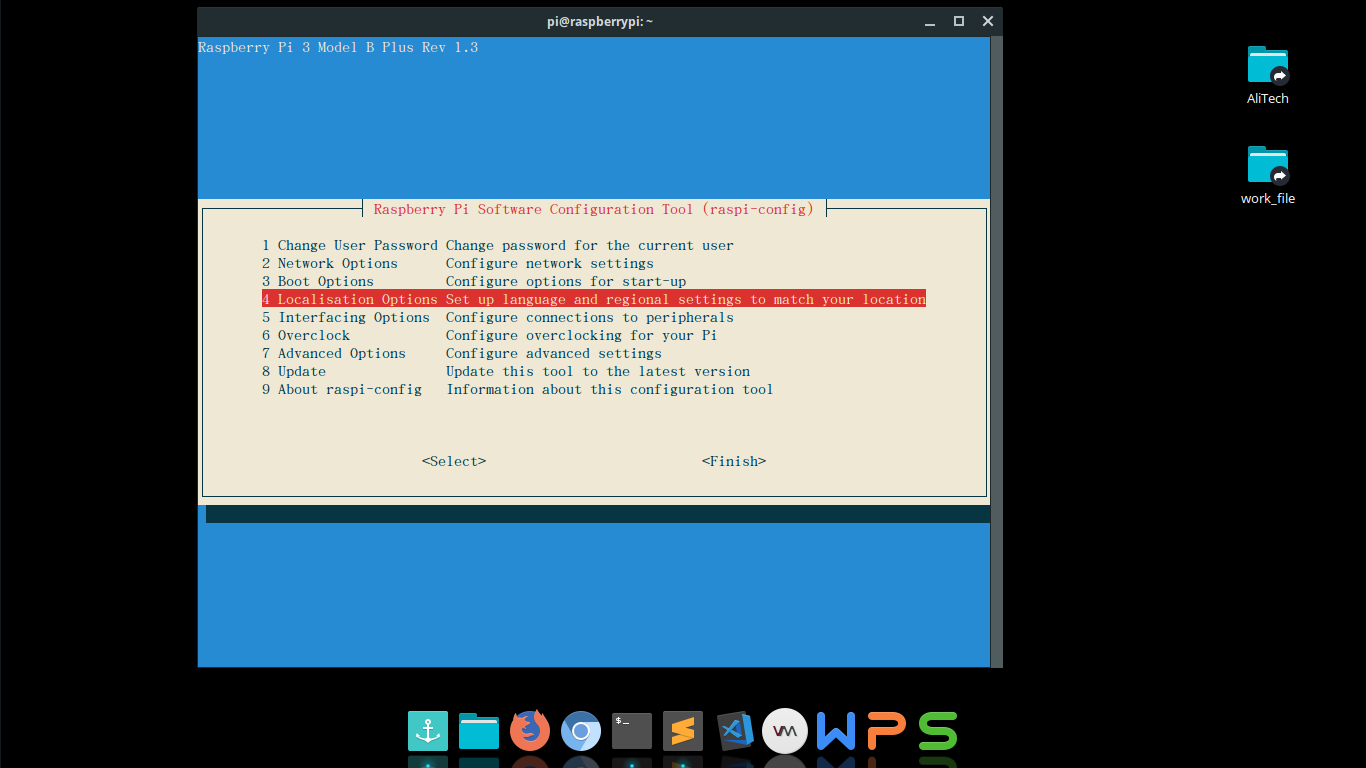1366x768 pixels.
Task: Open the VM round icon in dock
Action: (785, 731)
